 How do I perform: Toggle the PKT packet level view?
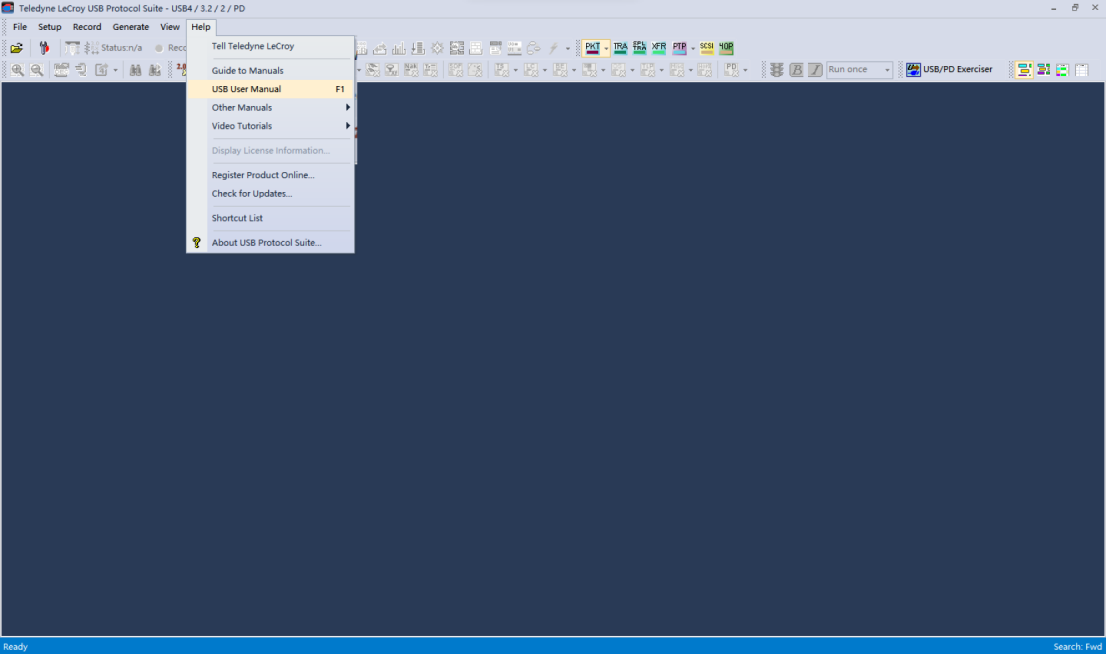(592, 48)
